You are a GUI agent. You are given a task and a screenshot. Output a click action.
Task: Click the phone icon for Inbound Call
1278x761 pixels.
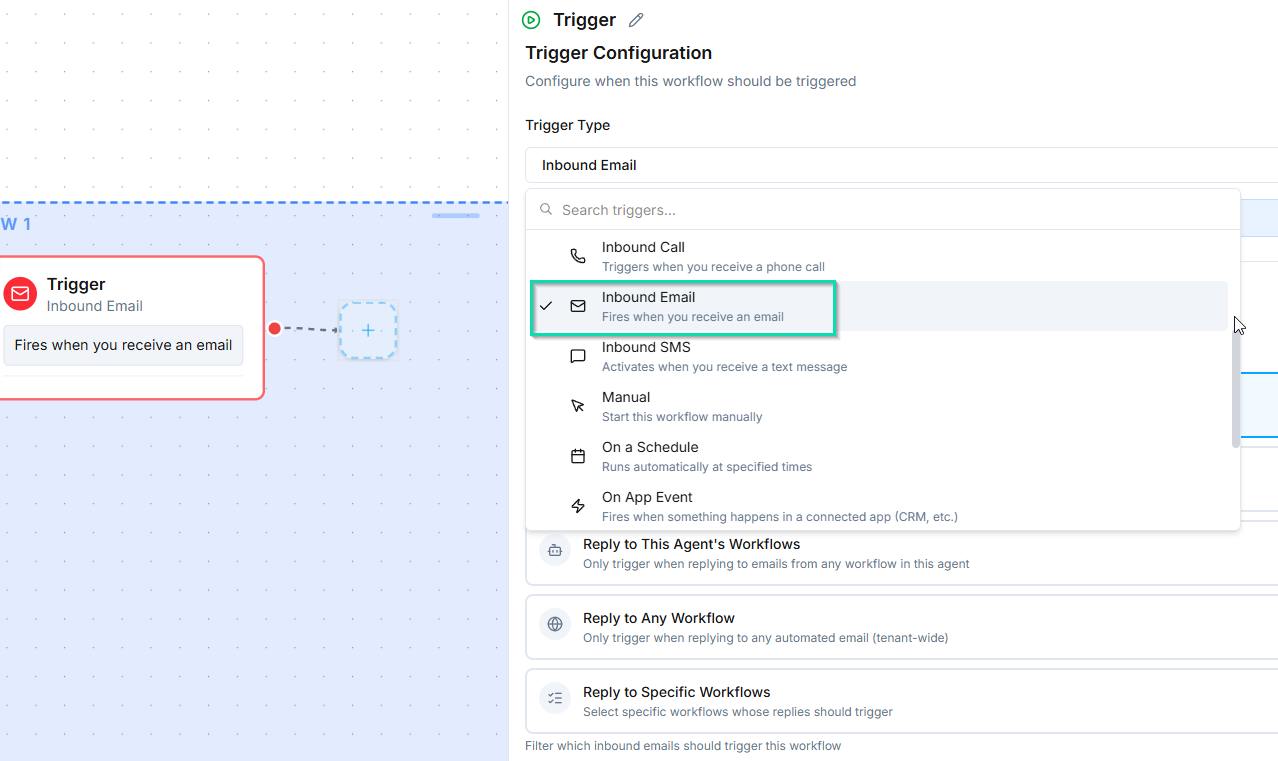tap(578, 256)
